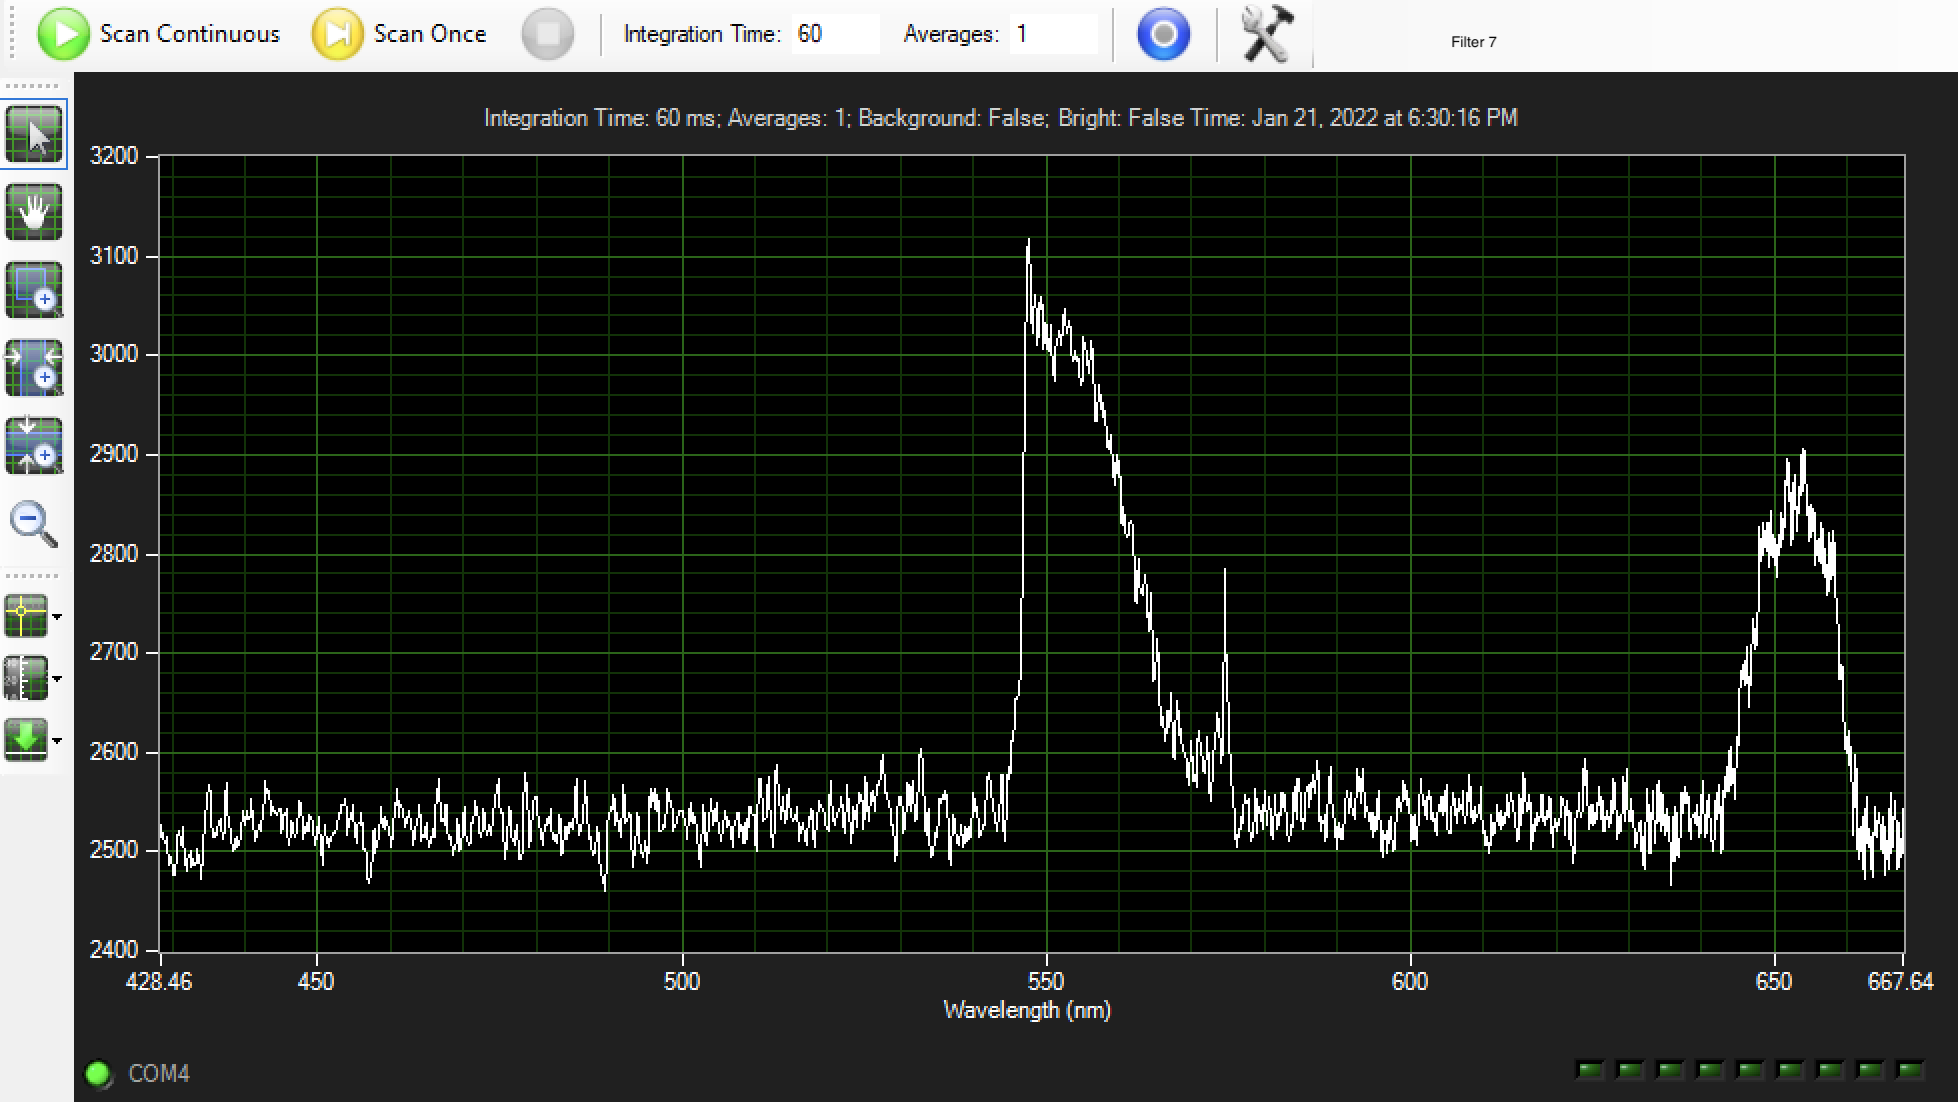Click the Wavelength (nm) axis label
Viewport: 1958px width, 1102px height.
click(1027, 1011)
